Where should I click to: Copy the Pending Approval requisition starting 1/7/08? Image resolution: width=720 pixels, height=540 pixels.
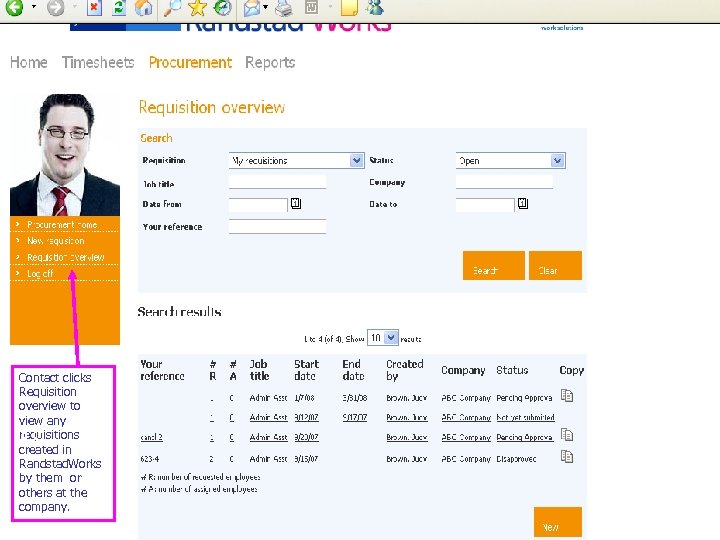click(567, 395)
